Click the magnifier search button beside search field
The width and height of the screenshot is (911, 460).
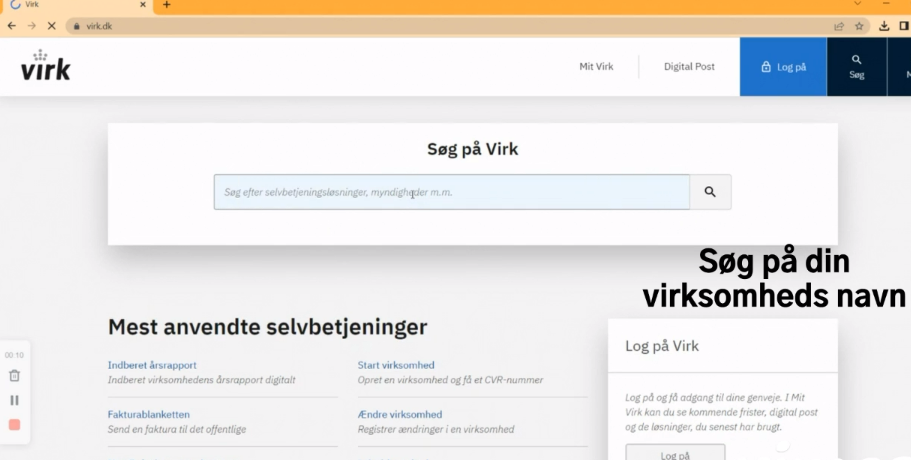(x=710, y=192)
